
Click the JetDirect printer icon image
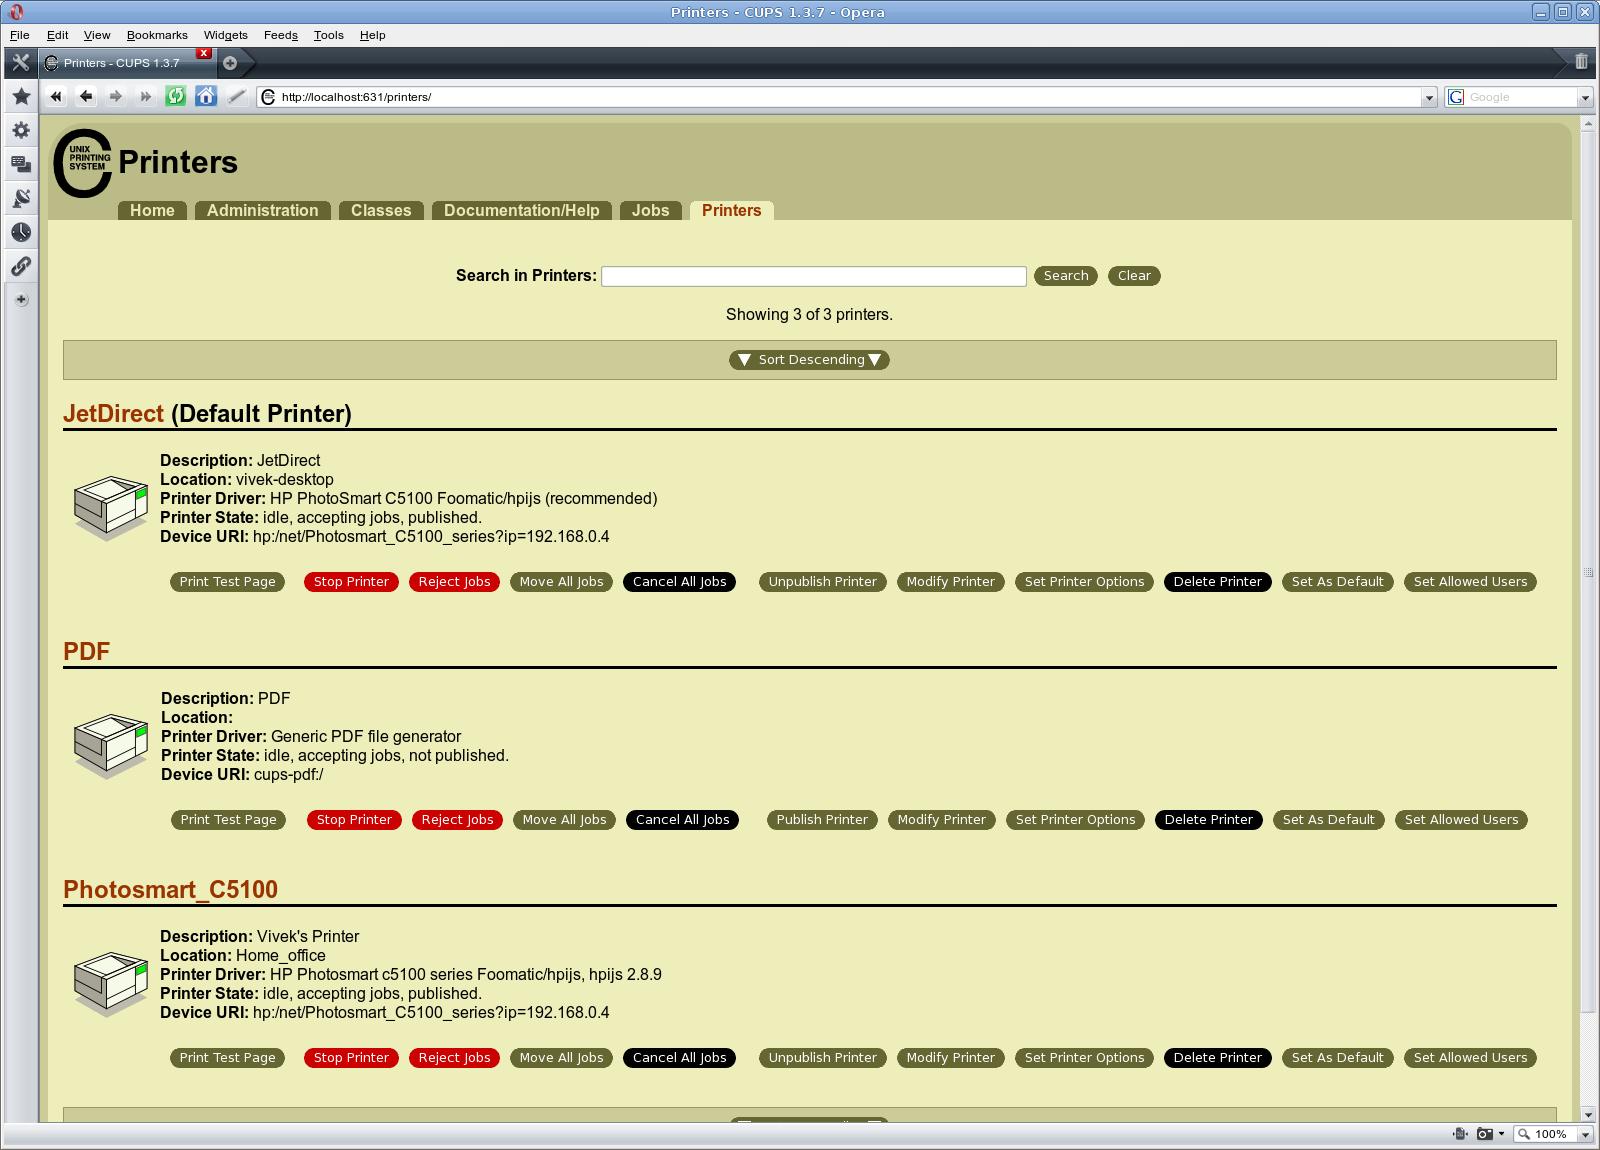[111, 507]
